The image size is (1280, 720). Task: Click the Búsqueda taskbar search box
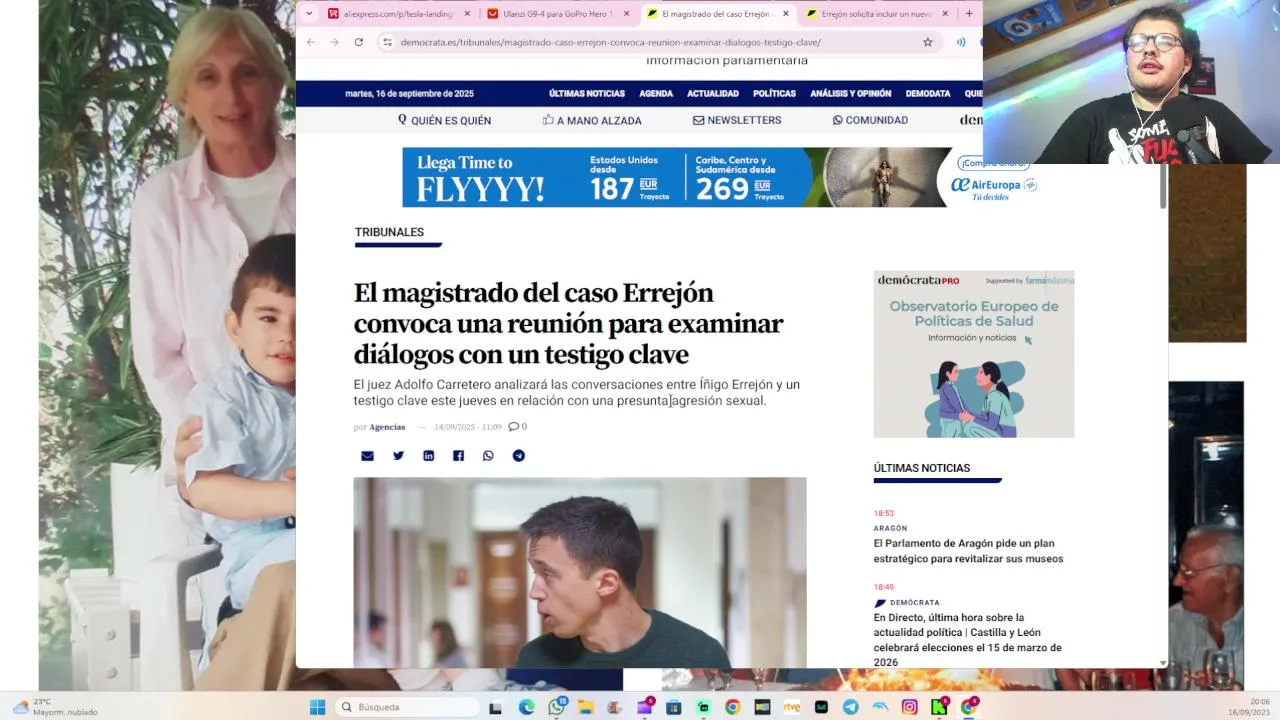[x=406, y=707]
